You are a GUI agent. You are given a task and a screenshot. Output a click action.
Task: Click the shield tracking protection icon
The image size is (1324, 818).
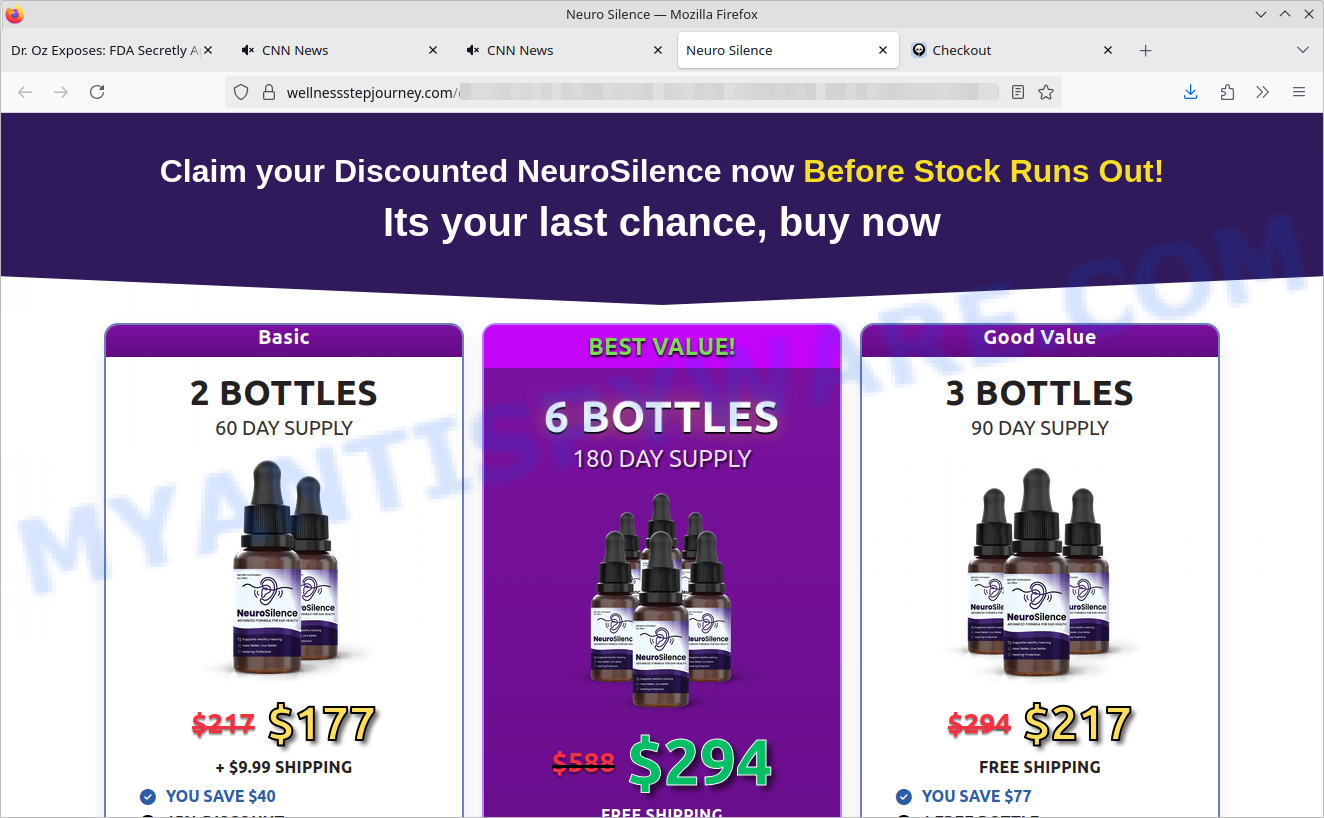[241, 92]
